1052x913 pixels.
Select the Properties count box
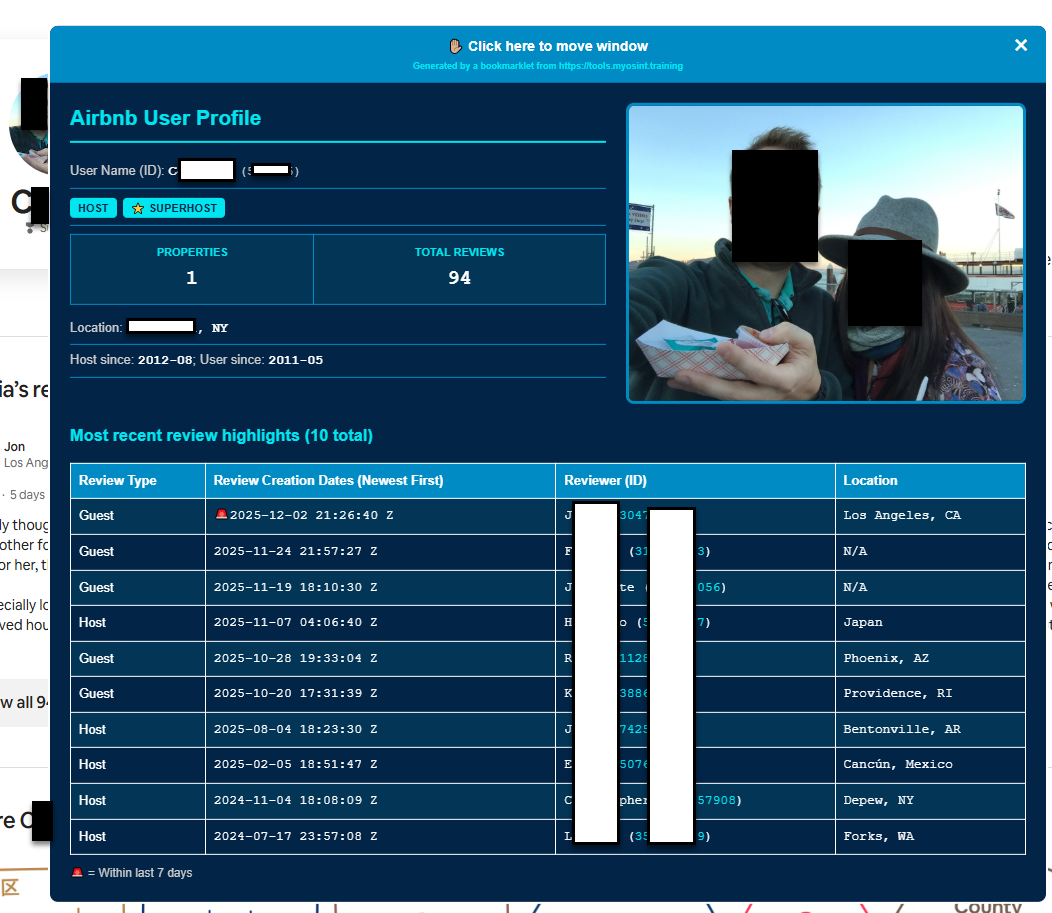[192, 269]
